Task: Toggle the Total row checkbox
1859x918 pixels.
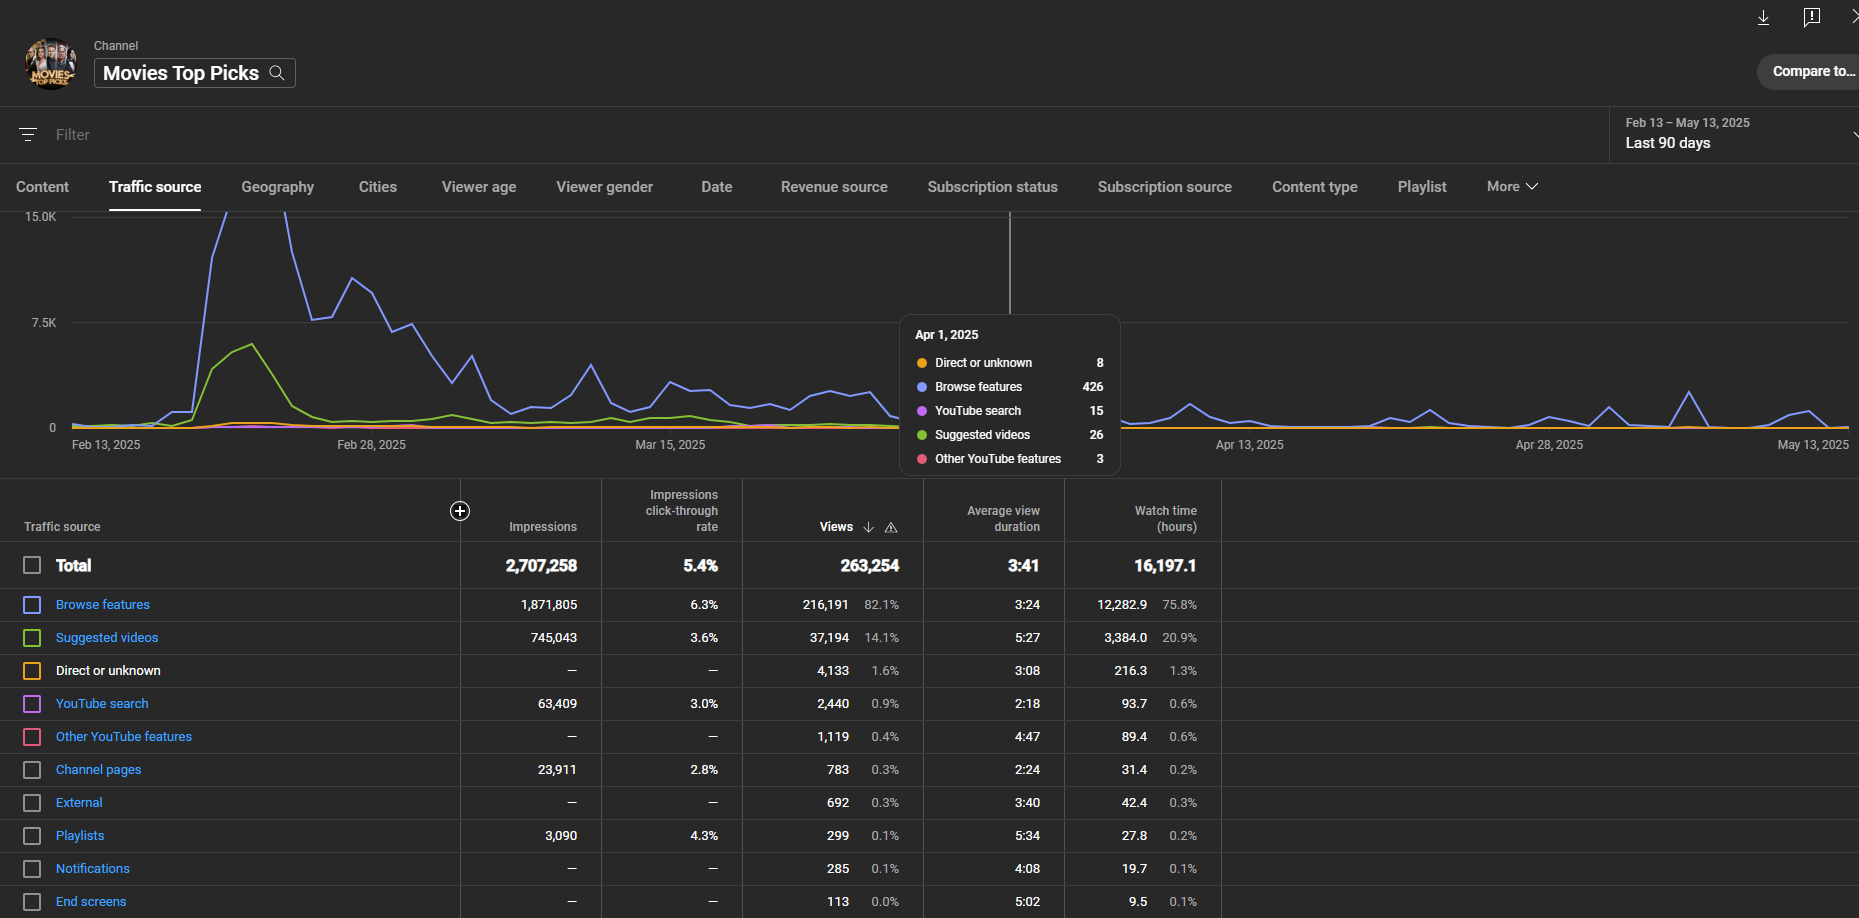Action: 32,566
